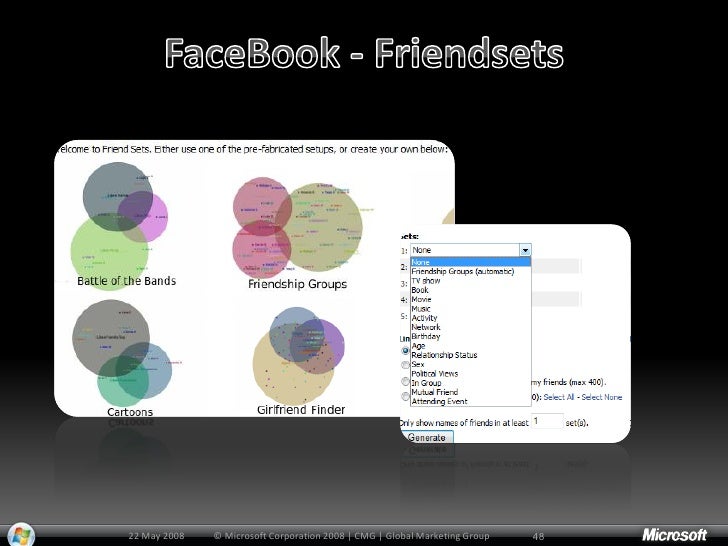Click the Select All link
The image size is (728, 546).
coord(559,397)
